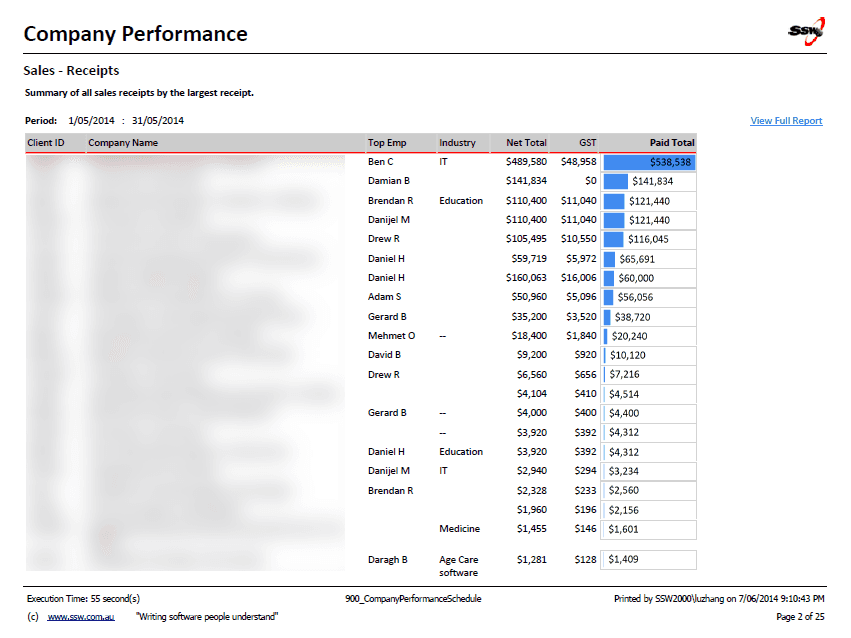This screenshot has width=851, height=638.
Task: Select the Top Emp column header
Action: [387, 143]
